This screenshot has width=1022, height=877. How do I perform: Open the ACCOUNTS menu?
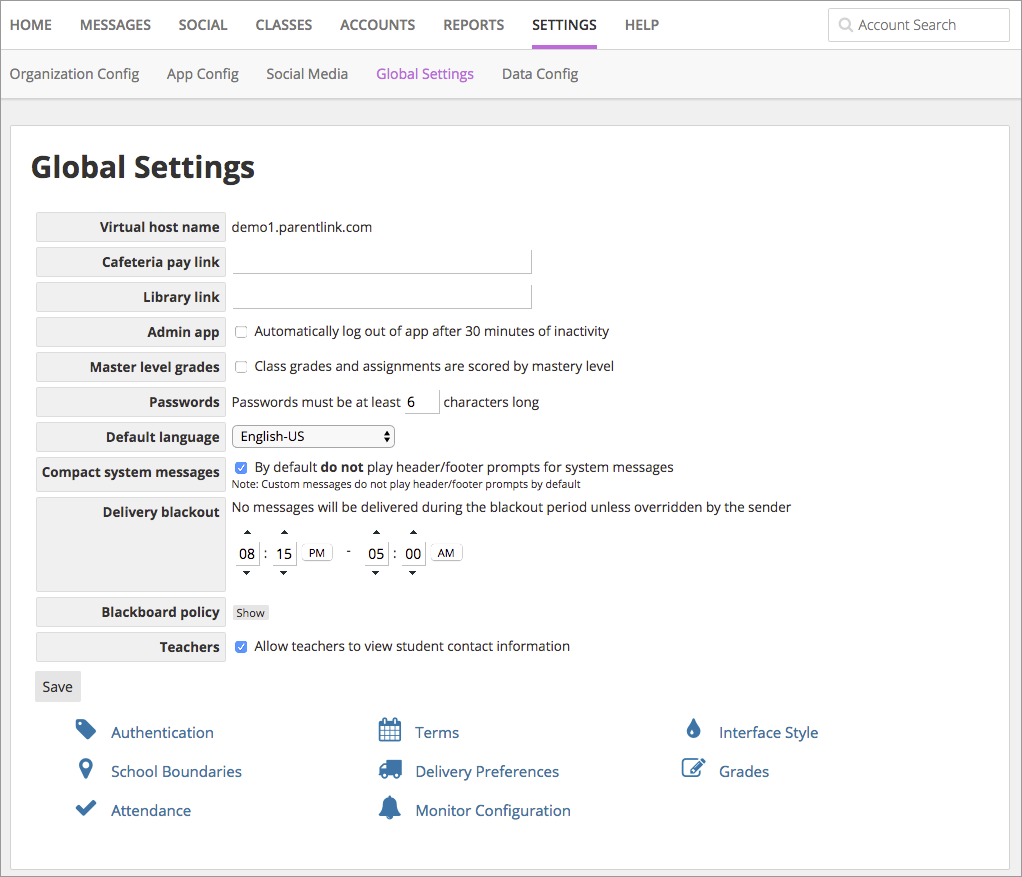(x=377, y=25)
